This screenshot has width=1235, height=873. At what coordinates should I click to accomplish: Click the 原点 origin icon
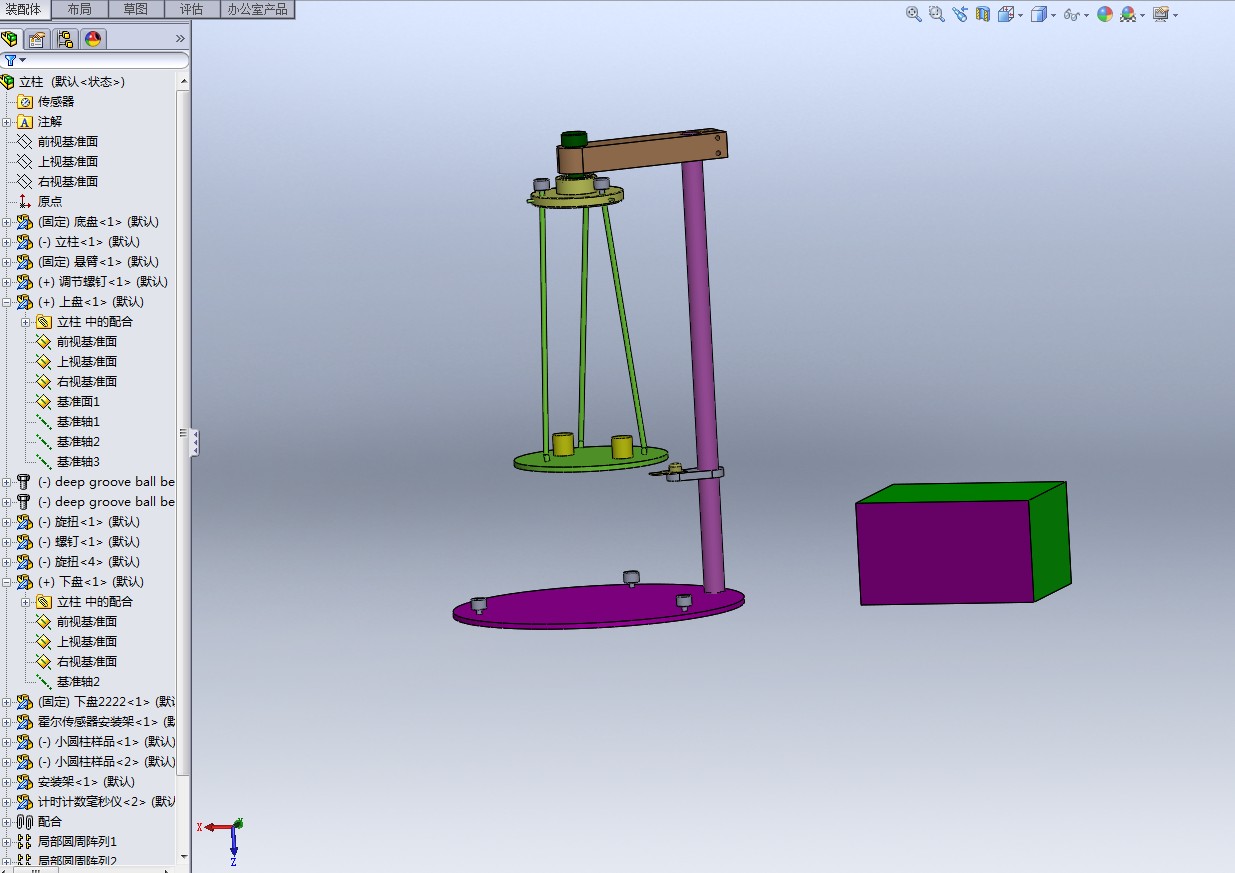coord(25,201)
